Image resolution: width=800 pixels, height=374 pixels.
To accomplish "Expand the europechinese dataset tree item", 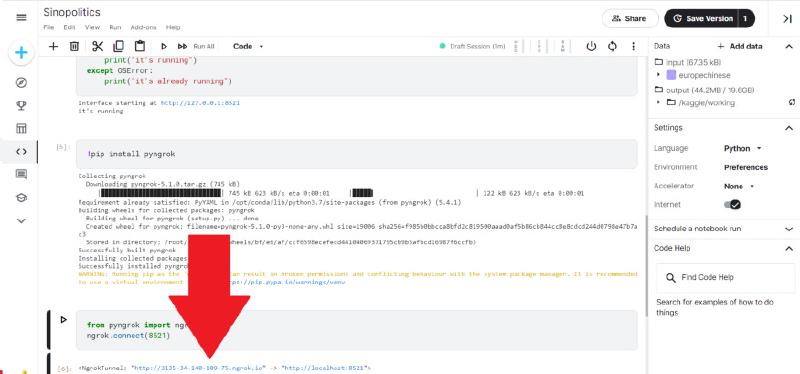I will 658,75.
